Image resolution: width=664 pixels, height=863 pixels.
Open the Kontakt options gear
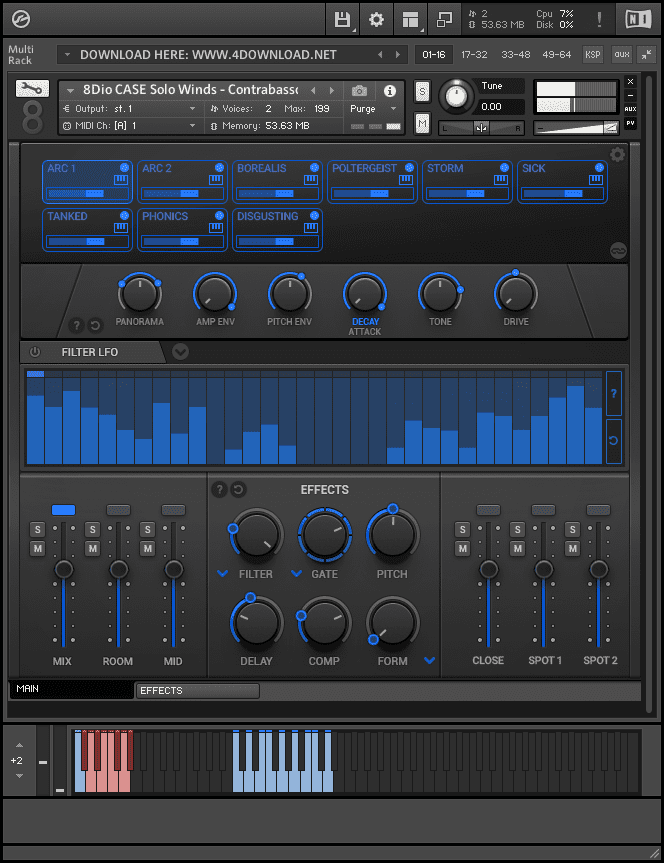click(x=376, y=20)
